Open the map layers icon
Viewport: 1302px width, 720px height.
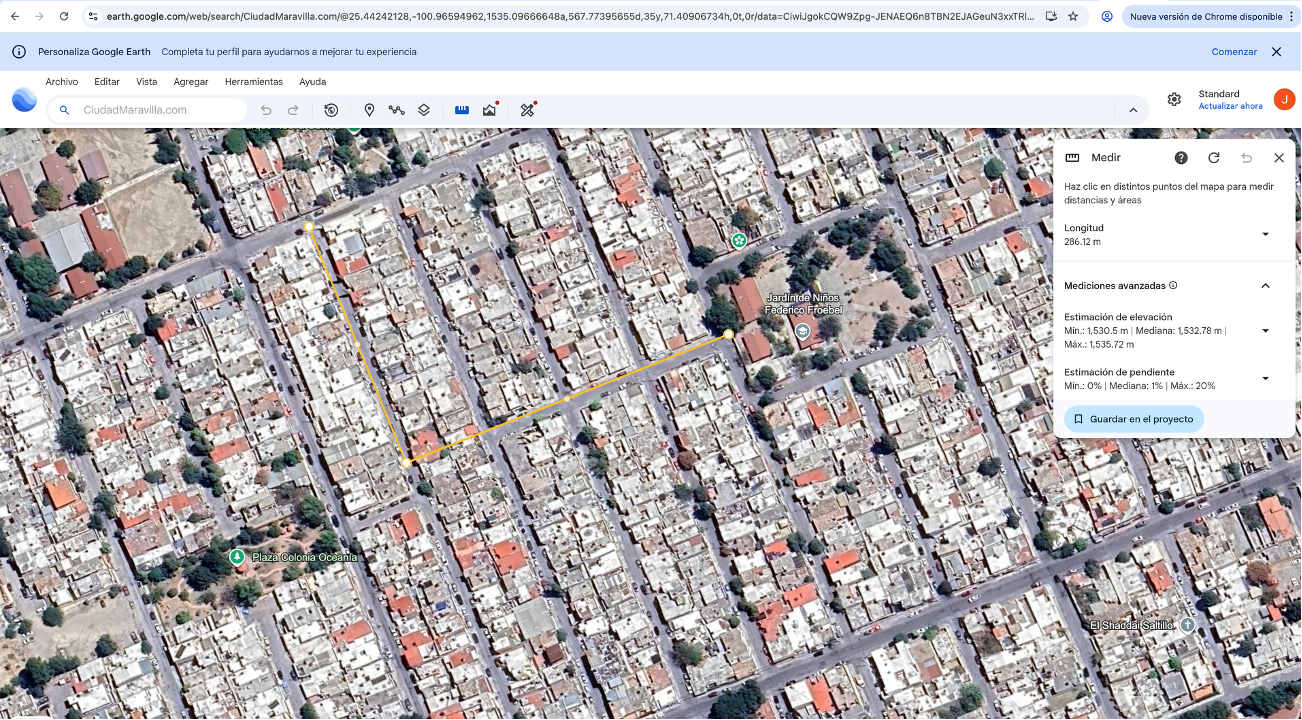pos(424,110)
